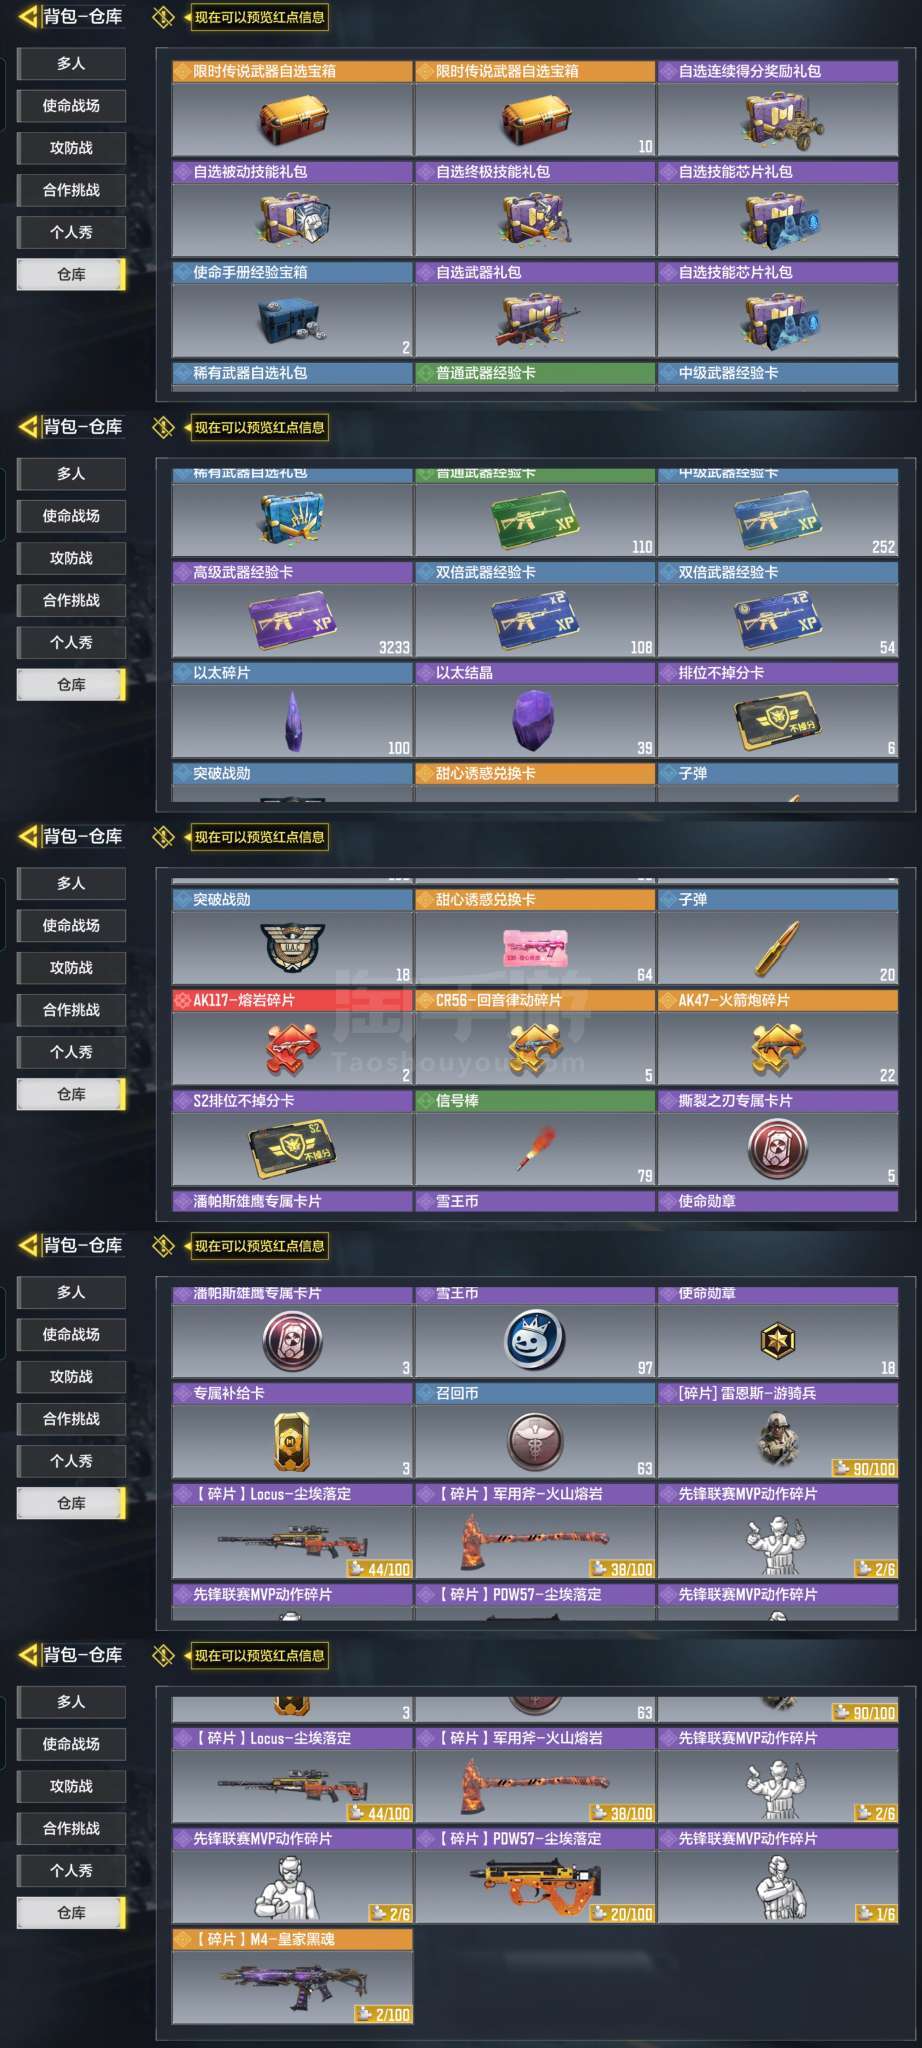
Task: Choose the CR56-回音律动碎片 puzzle piece
Action: pyautogui.click(x=535, y=1048)
